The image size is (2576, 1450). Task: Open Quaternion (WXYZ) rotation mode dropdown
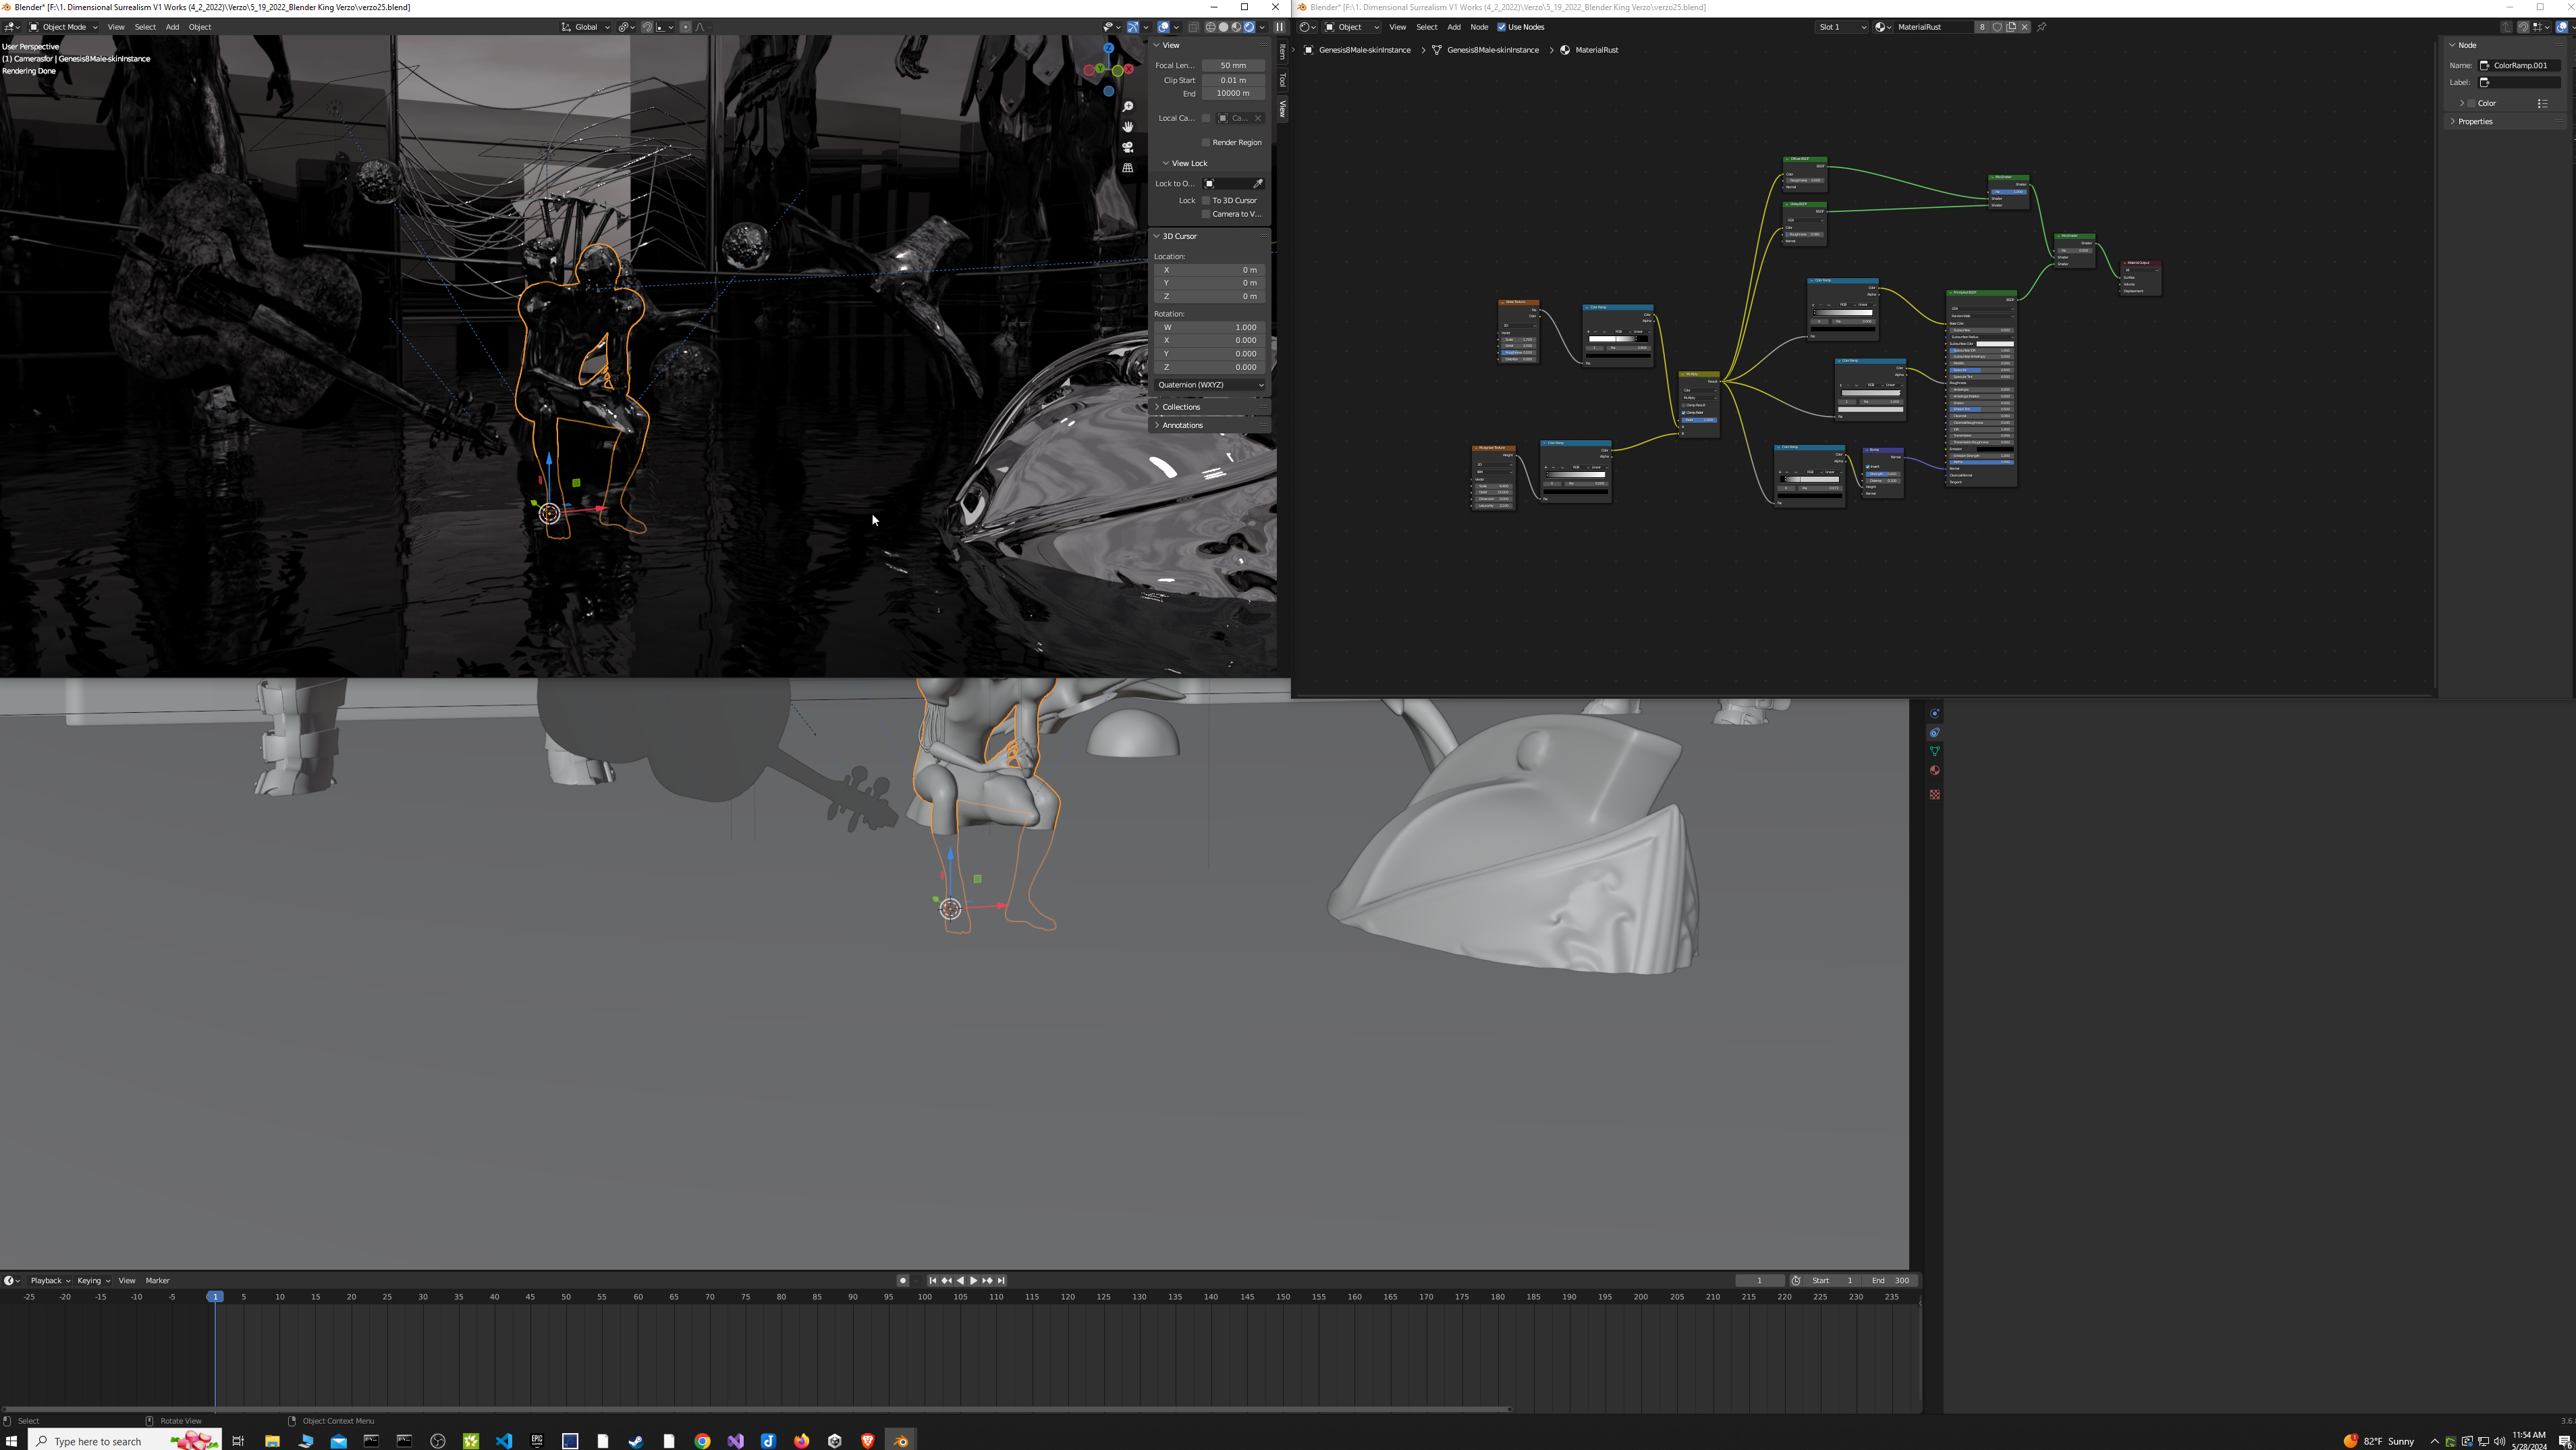[1210, 385]
